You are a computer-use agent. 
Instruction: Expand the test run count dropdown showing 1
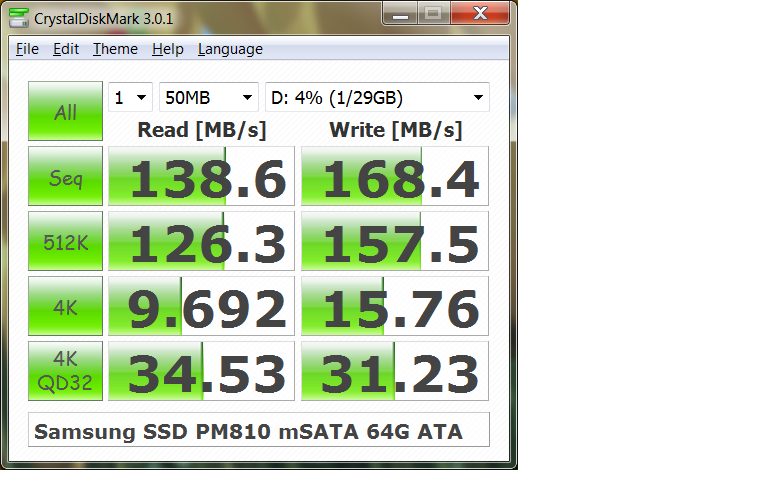coord(131,97)
